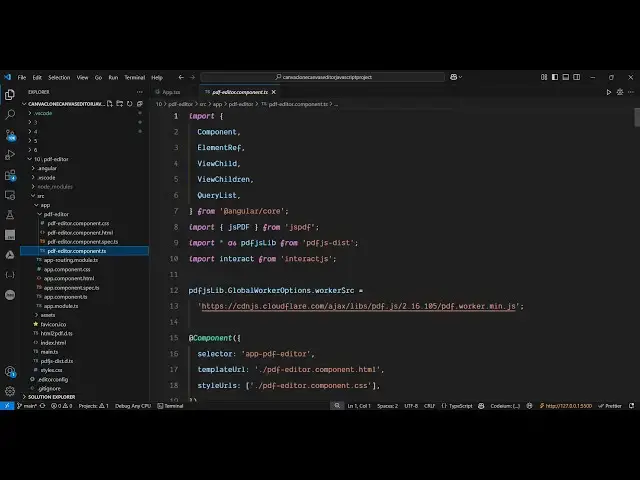Expand the .vscode root folder
Image resolution: width=640 pixels, height=480 pixels.
(84, 113)
